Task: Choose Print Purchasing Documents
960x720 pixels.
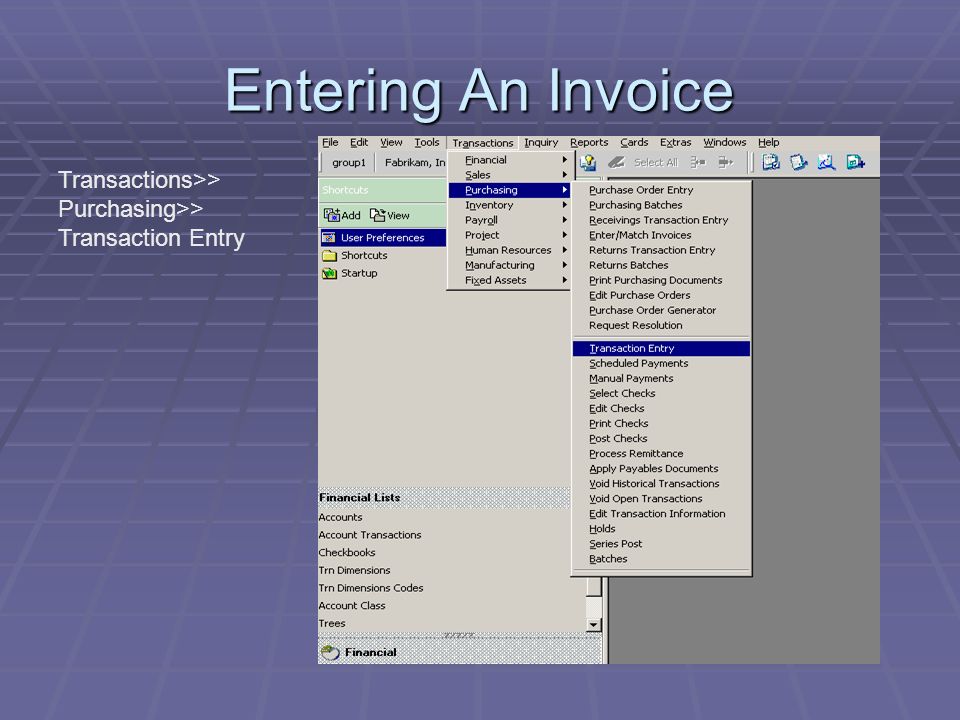Action: click(x=661, y=280)
